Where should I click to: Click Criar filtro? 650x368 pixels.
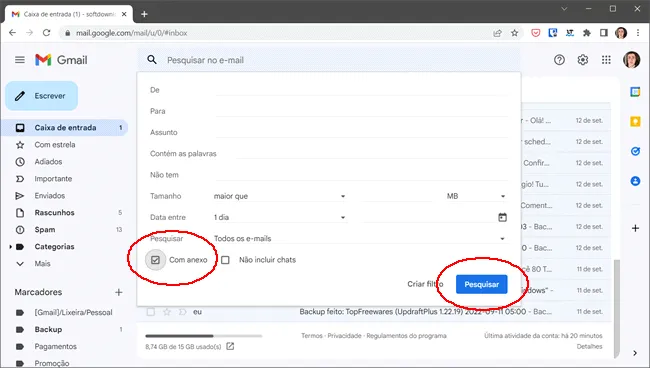point(425,284)
